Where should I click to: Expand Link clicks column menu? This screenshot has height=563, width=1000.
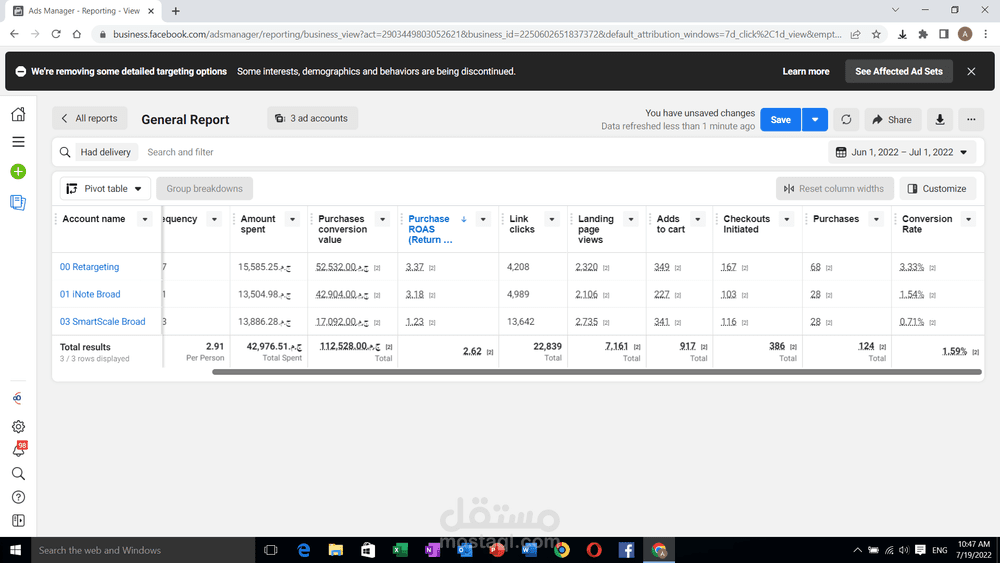coord(552,219)
